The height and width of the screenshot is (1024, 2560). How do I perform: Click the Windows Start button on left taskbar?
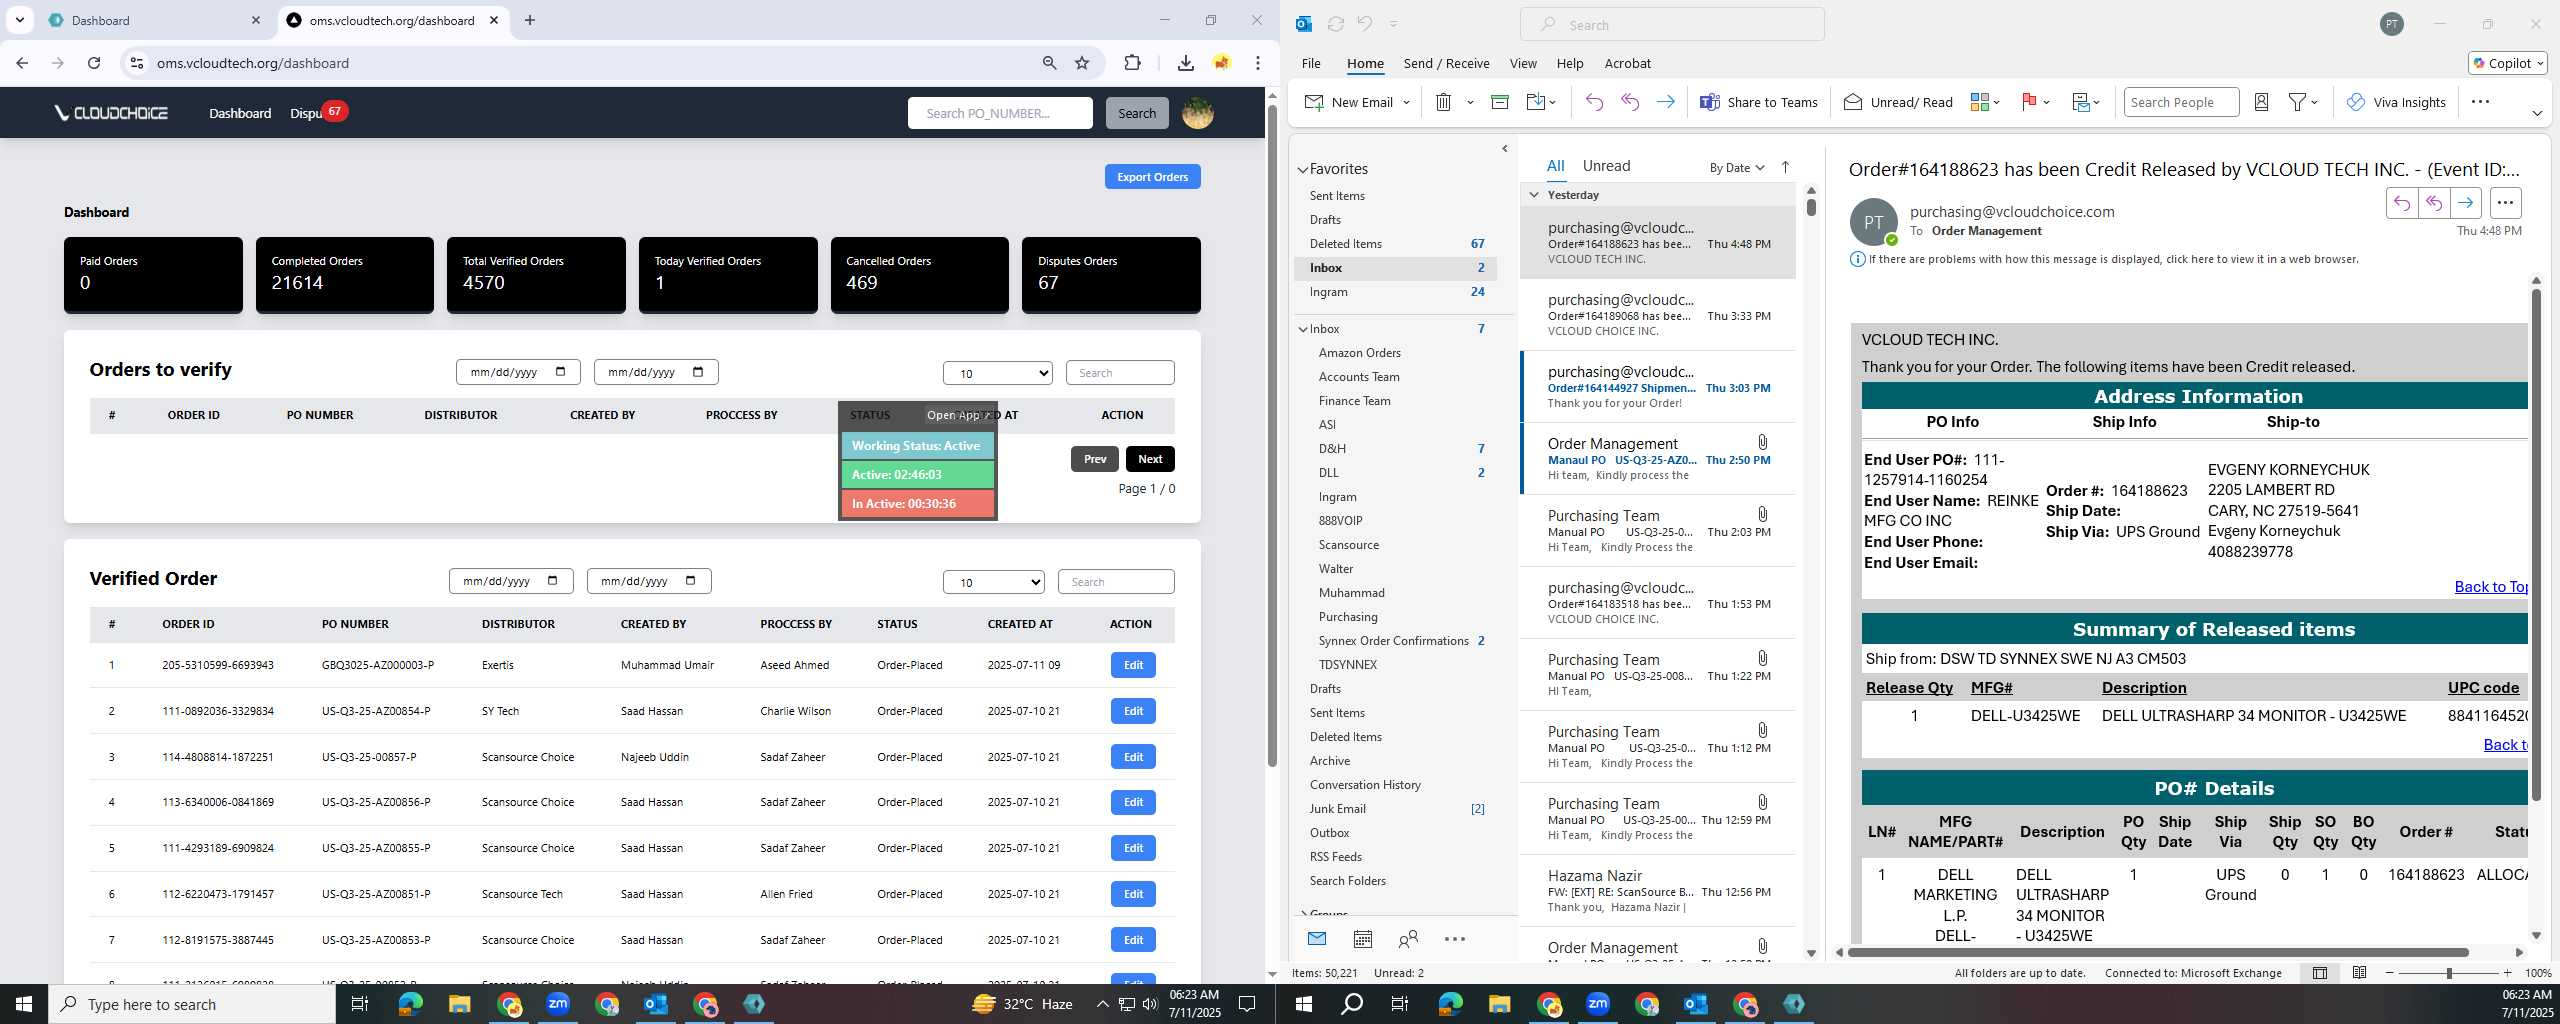24,1004
